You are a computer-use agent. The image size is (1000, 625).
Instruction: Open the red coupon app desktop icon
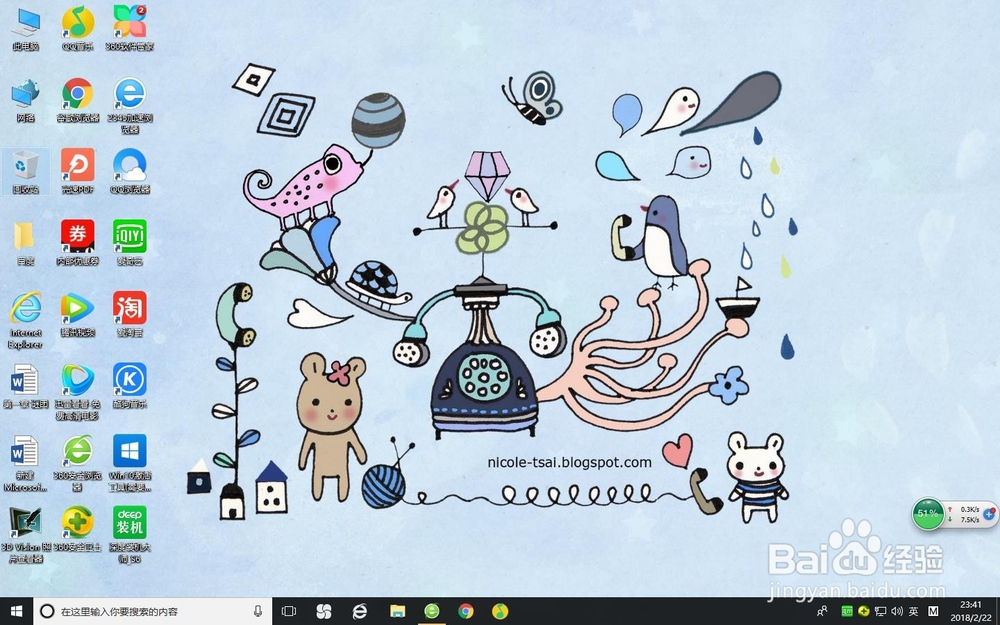tap(78, 243)
